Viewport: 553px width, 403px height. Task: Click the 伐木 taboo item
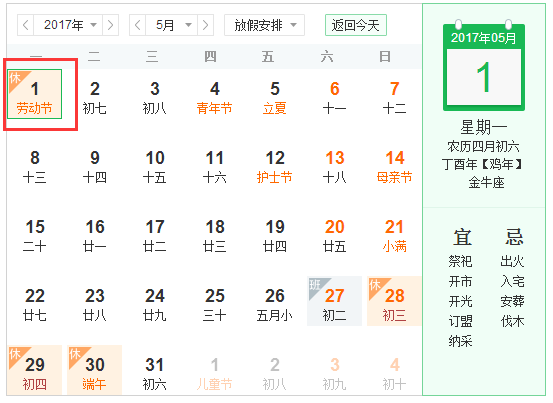click(512, 321)
